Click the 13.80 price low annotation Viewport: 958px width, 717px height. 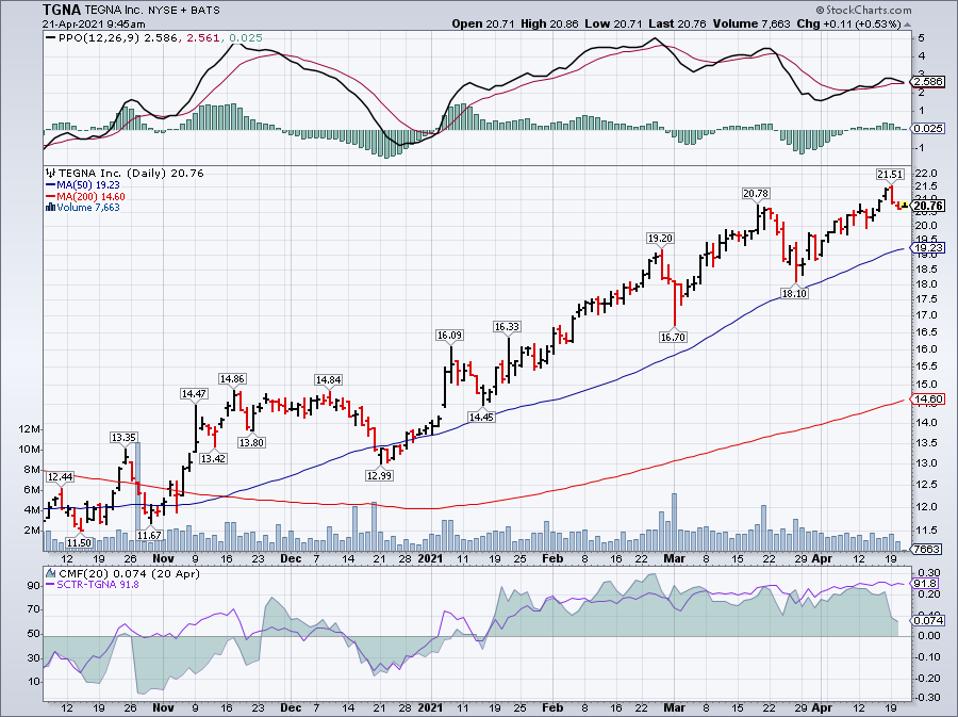[252, 443]
